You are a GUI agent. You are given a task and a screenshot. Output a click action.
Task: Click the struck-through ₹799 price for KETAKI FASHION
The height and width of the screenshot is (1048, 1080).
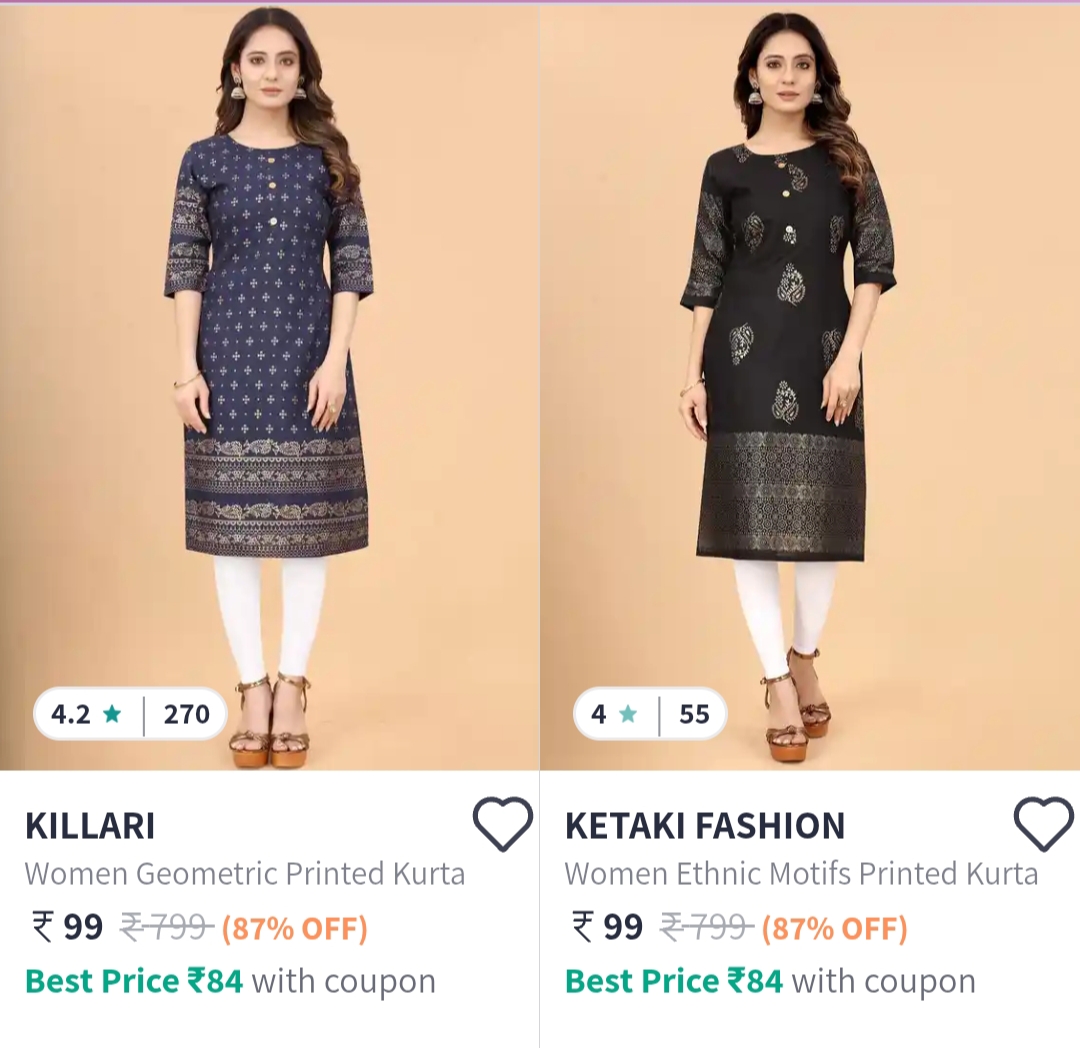point(706,929)
